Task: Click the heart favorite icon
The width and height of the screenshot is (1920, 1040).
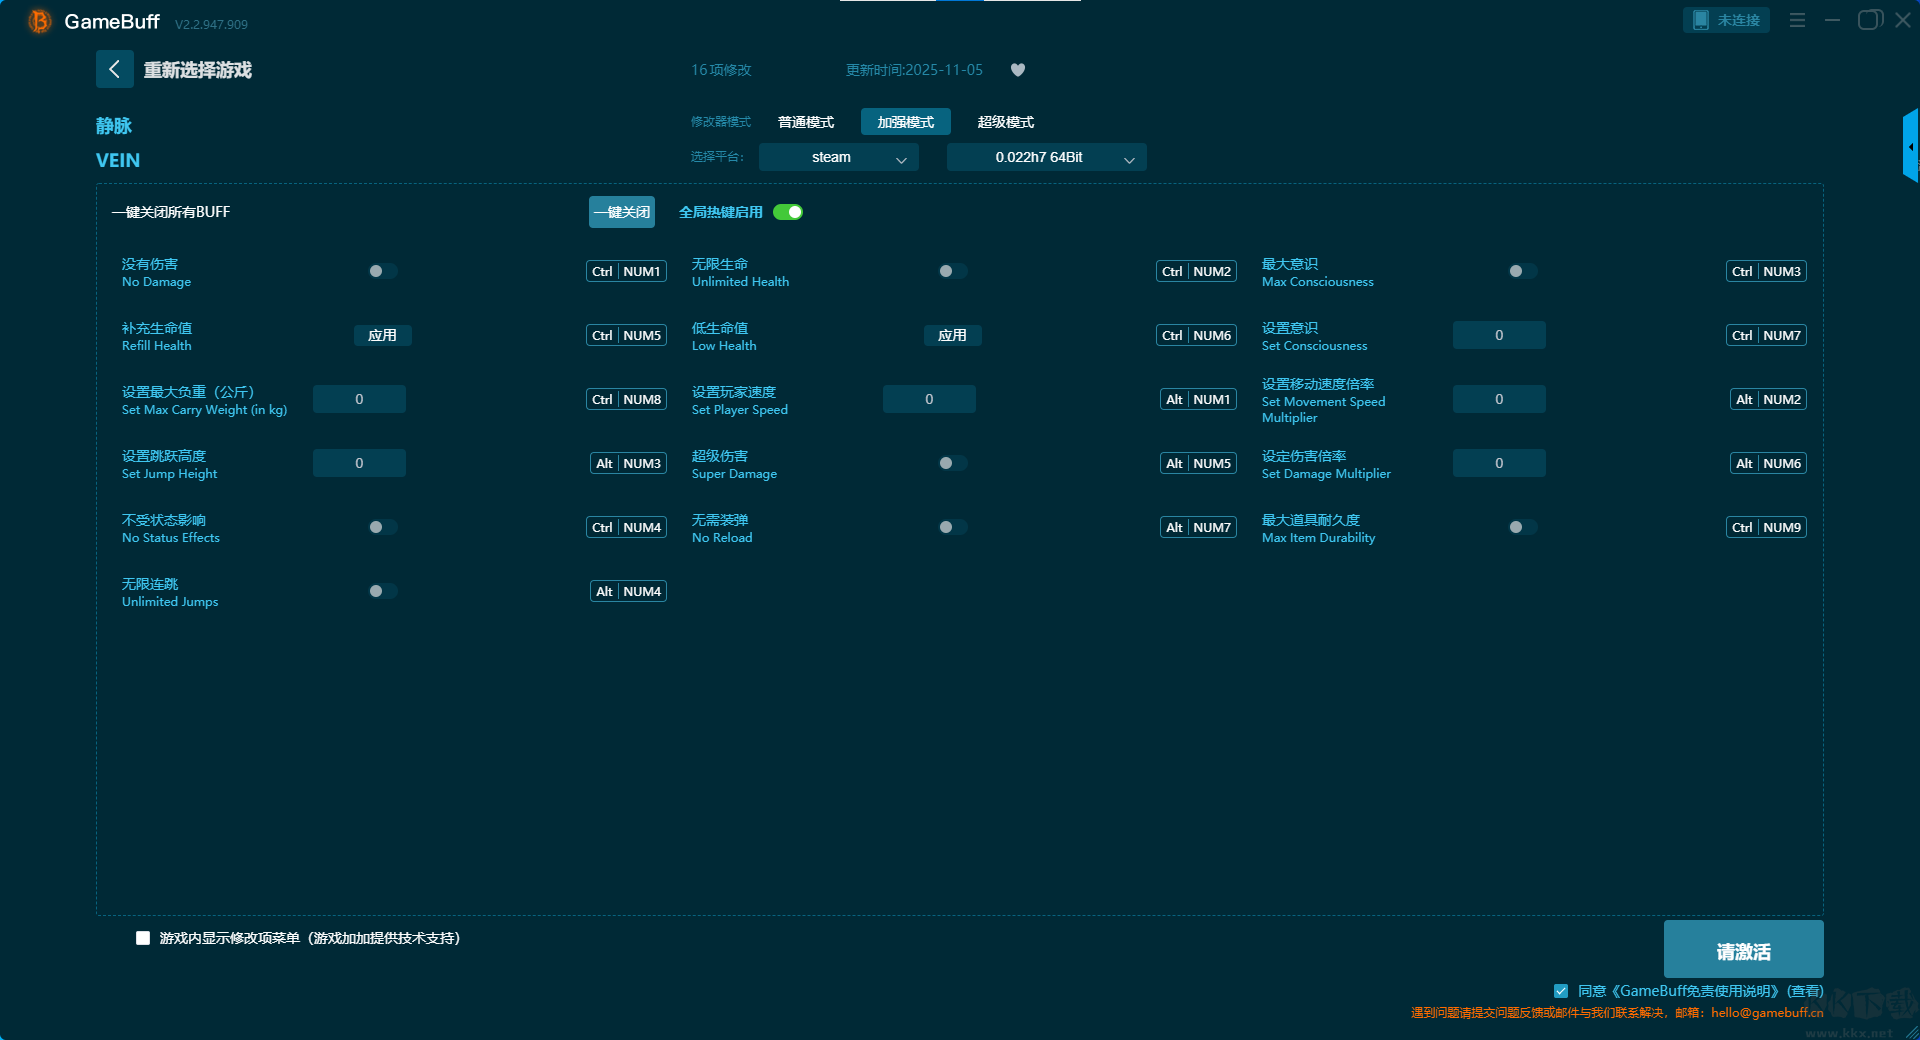Action: (1018, 70)
